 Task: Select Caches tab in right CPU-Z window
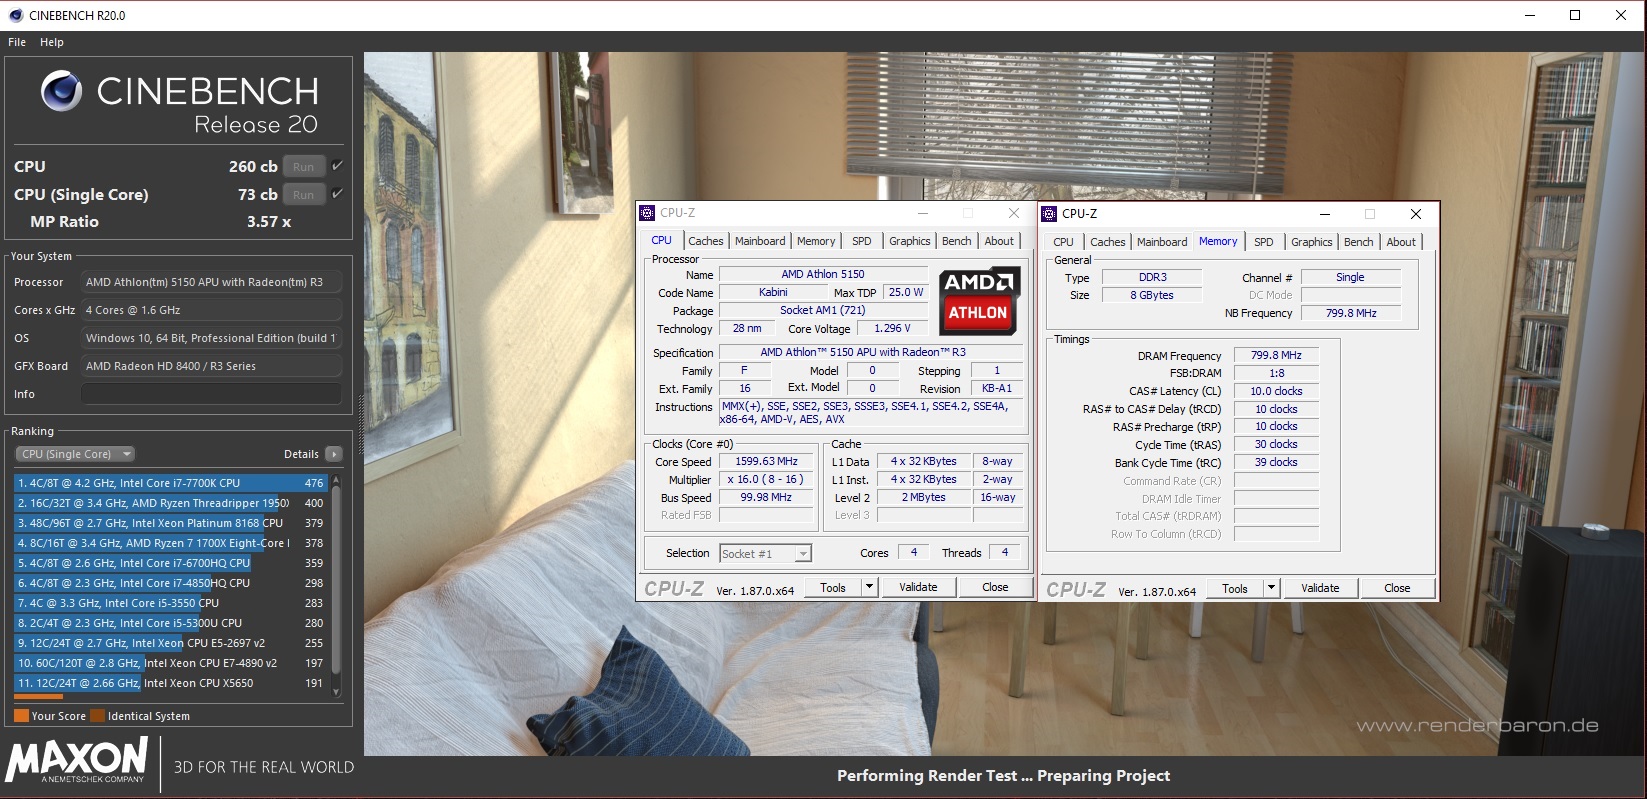[1107, 242]
